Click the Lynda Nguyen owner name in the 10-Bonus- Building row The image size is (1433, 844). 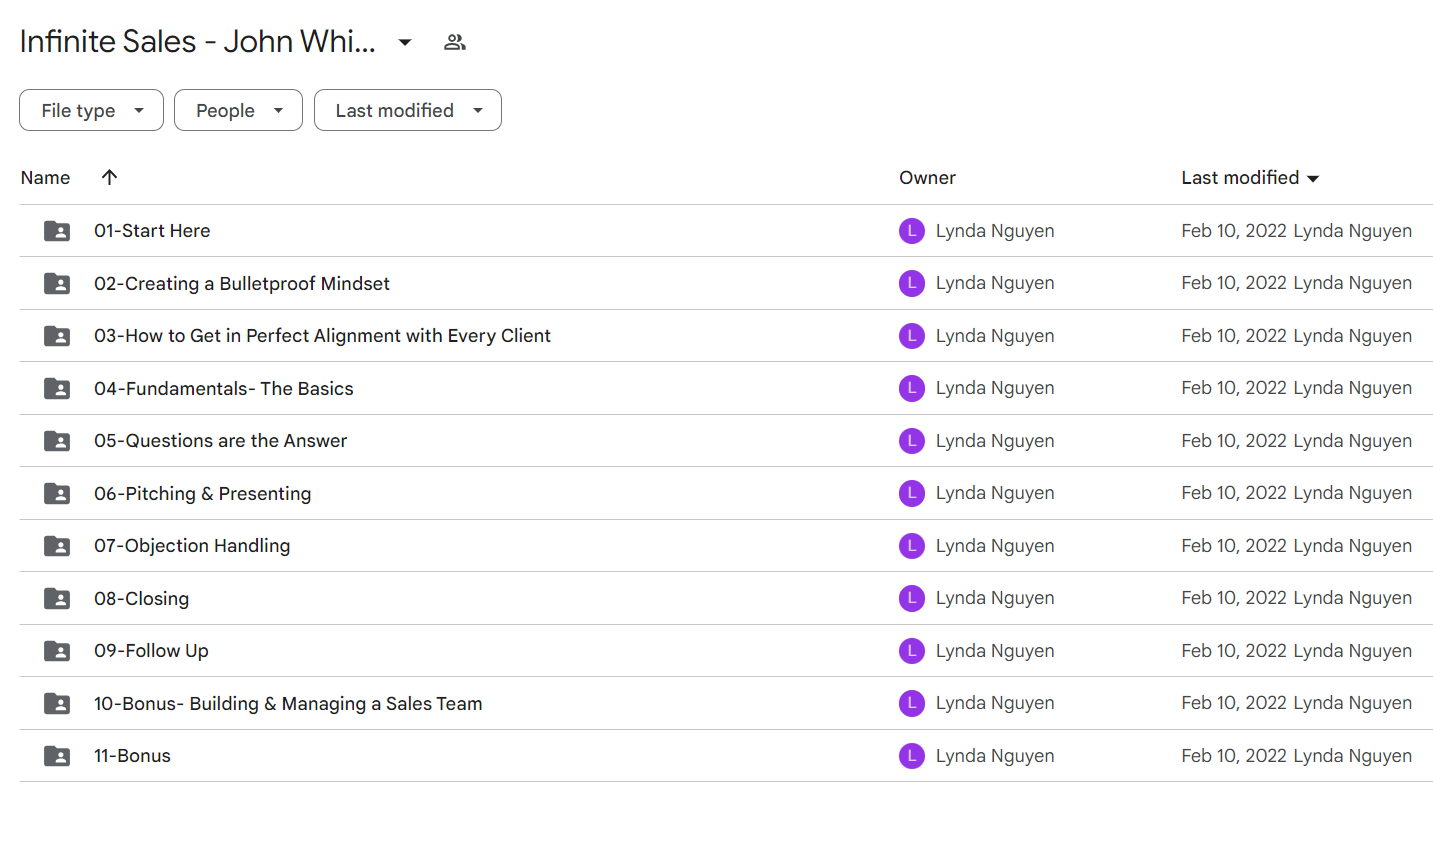tap(995, 703)
